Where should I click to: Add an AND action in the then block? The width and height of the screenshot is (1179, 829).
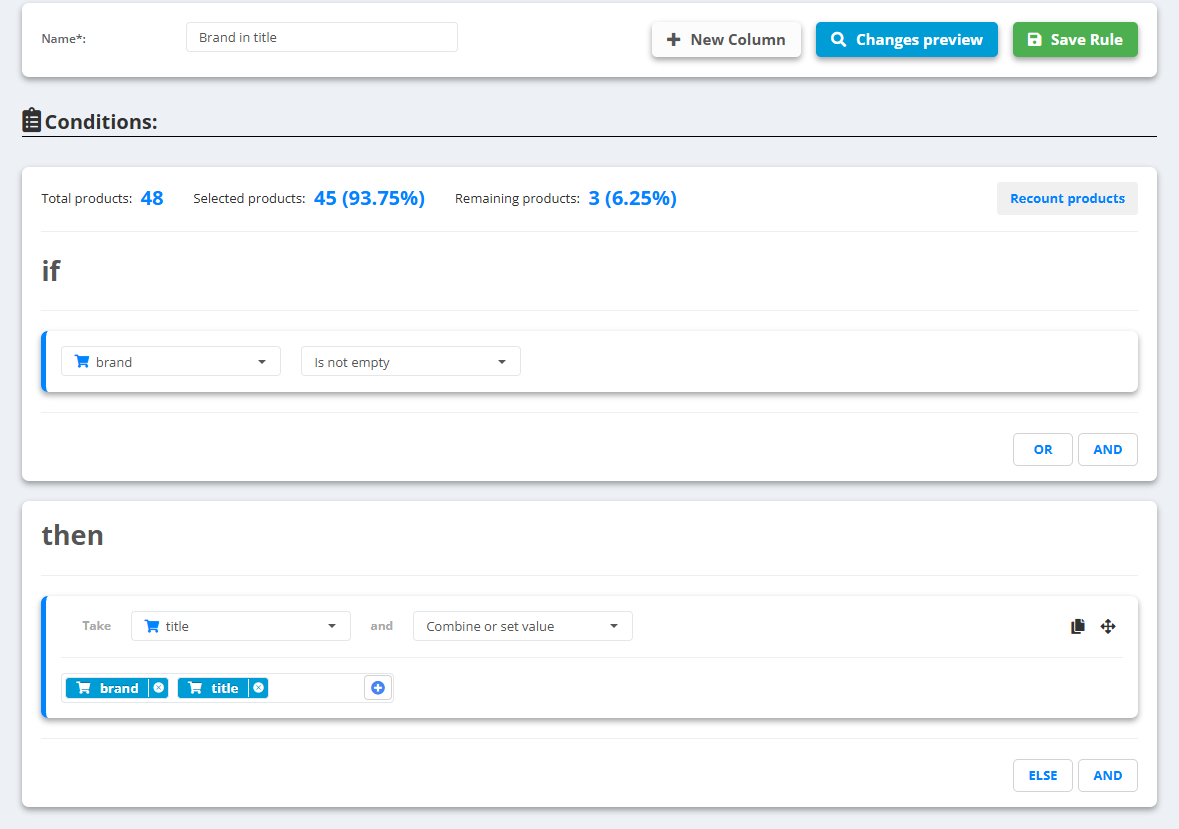pyautogui.click(x=1108, y=776)
